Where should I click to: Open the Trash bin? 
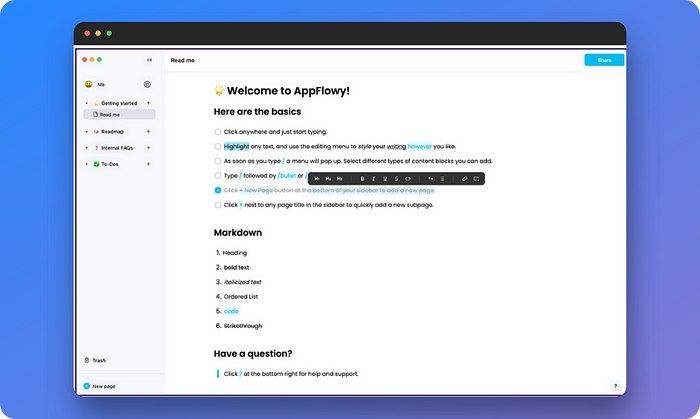[87, 360]
